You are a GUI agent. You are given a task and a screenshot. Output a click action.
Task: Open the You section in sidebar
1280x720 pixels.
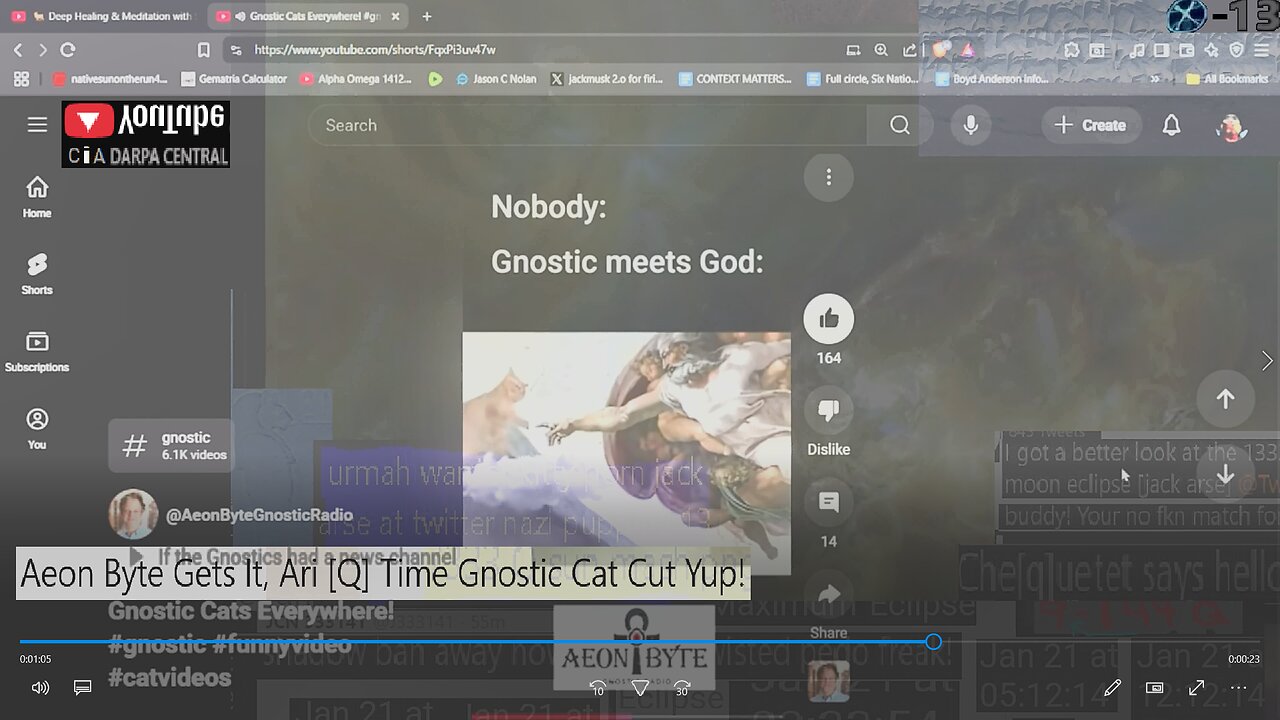(37, 429)
